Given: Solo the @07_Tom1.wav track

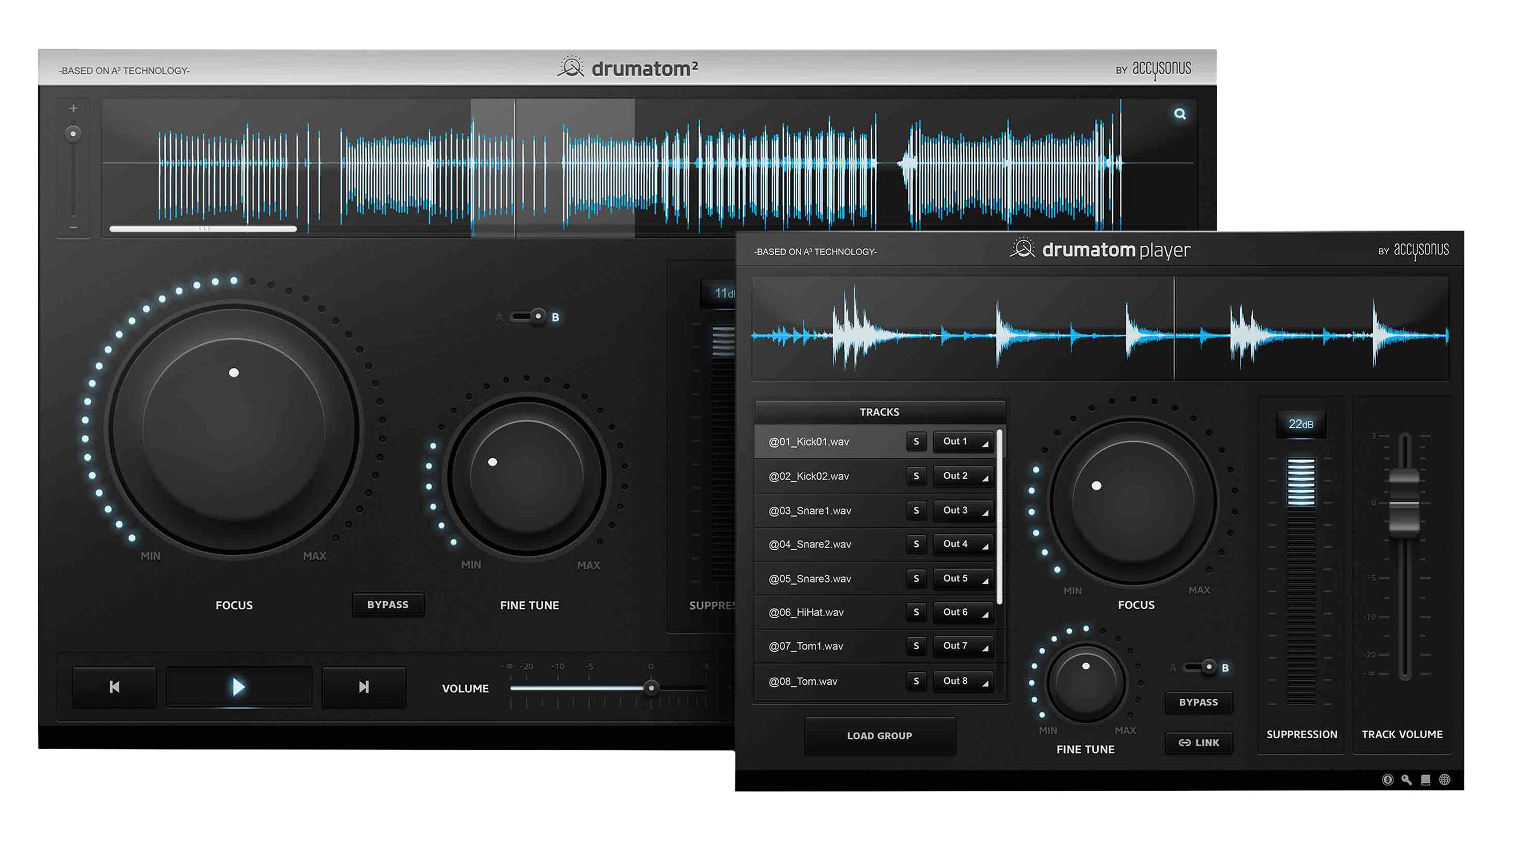Looking at the screenshot, I should [916, 646].
